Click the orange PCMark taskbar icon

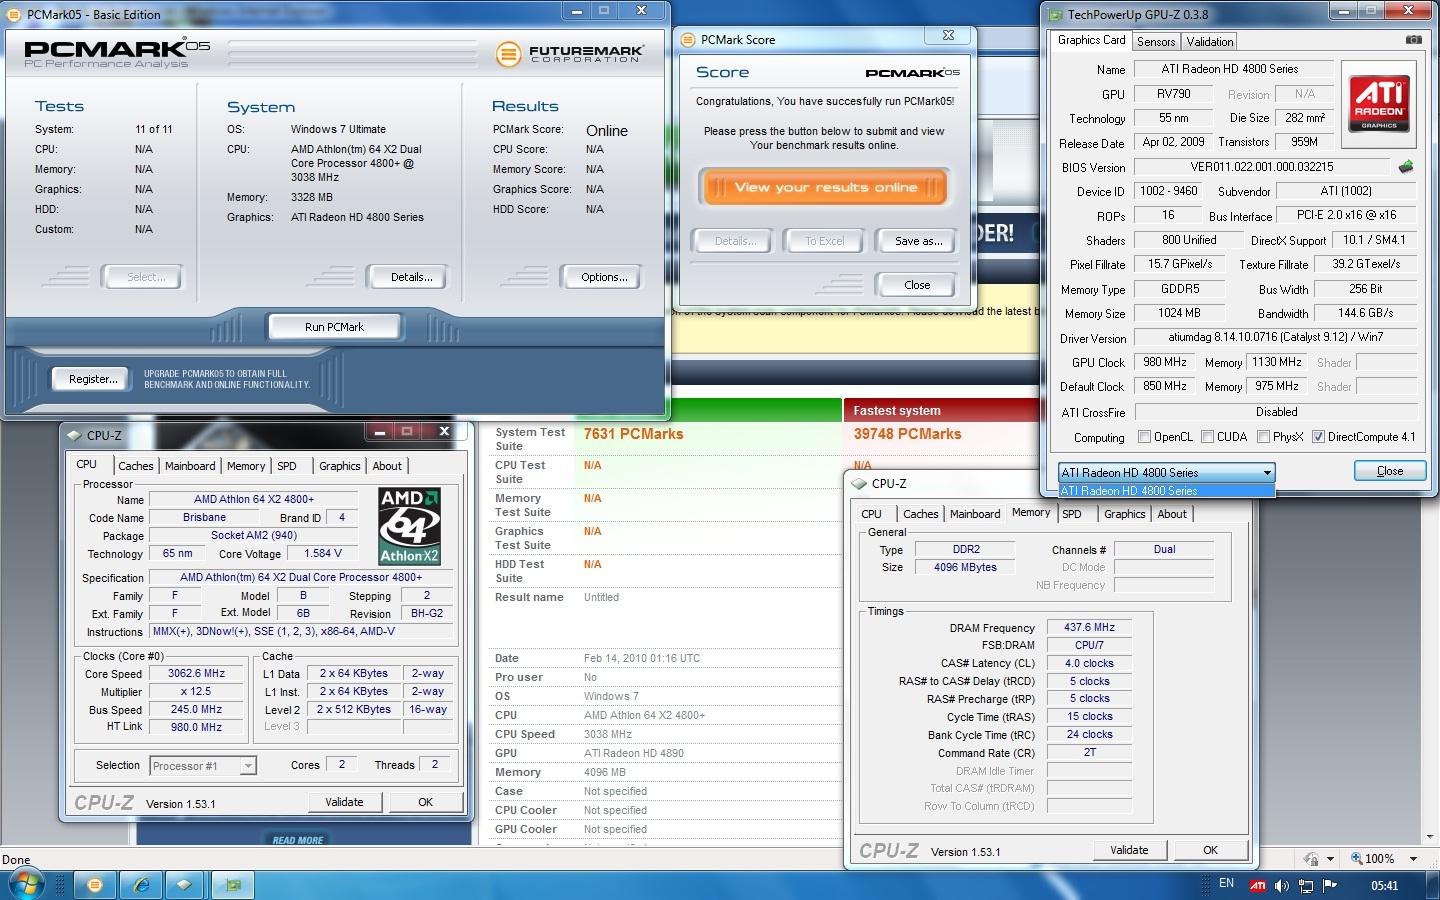(x=95, y=885)
